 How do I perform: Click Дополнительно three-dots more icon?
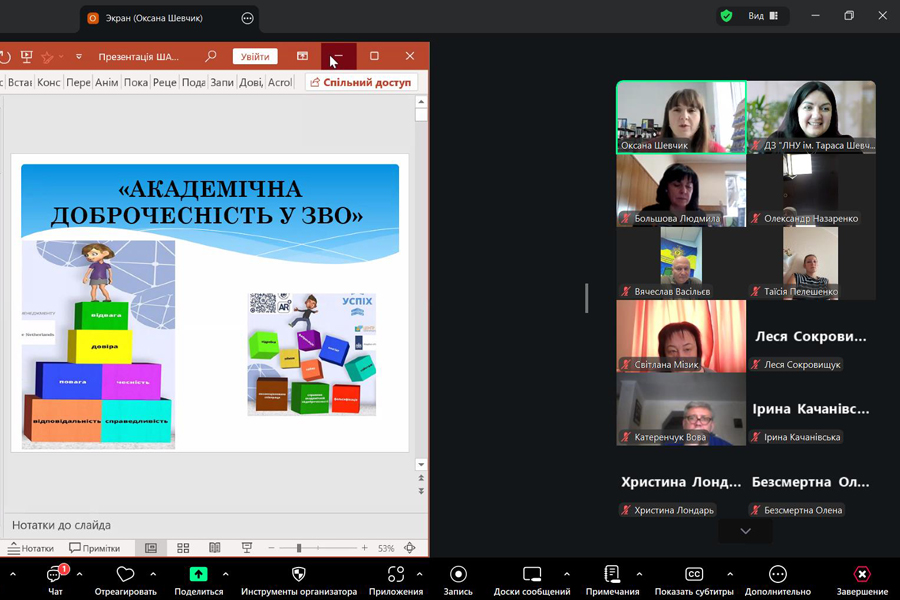tap(777, 574)
